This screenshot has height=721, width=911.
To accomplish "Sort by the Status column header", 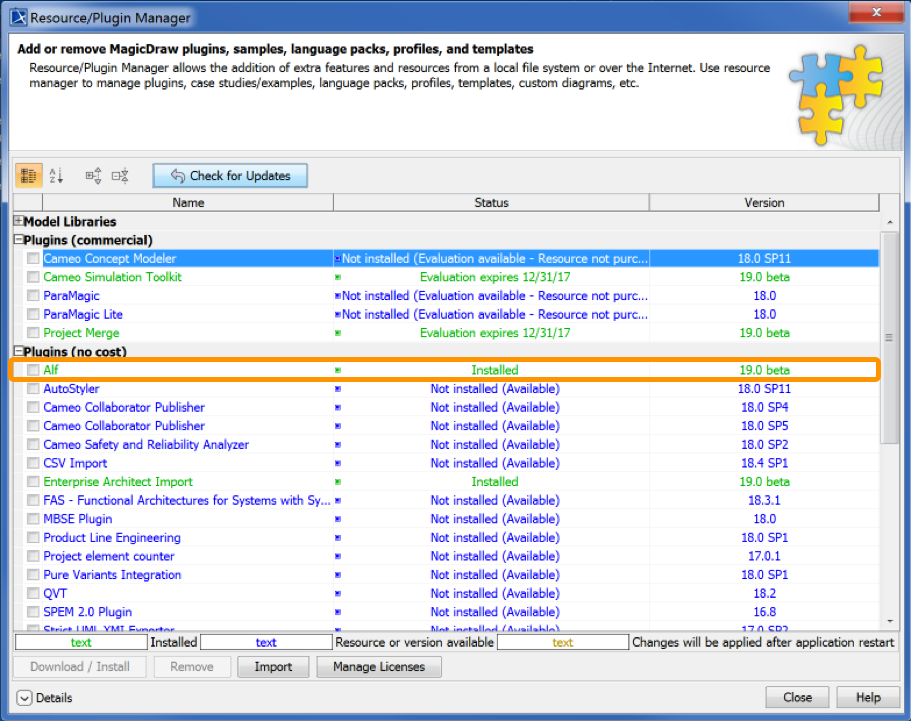I will 491,202.
